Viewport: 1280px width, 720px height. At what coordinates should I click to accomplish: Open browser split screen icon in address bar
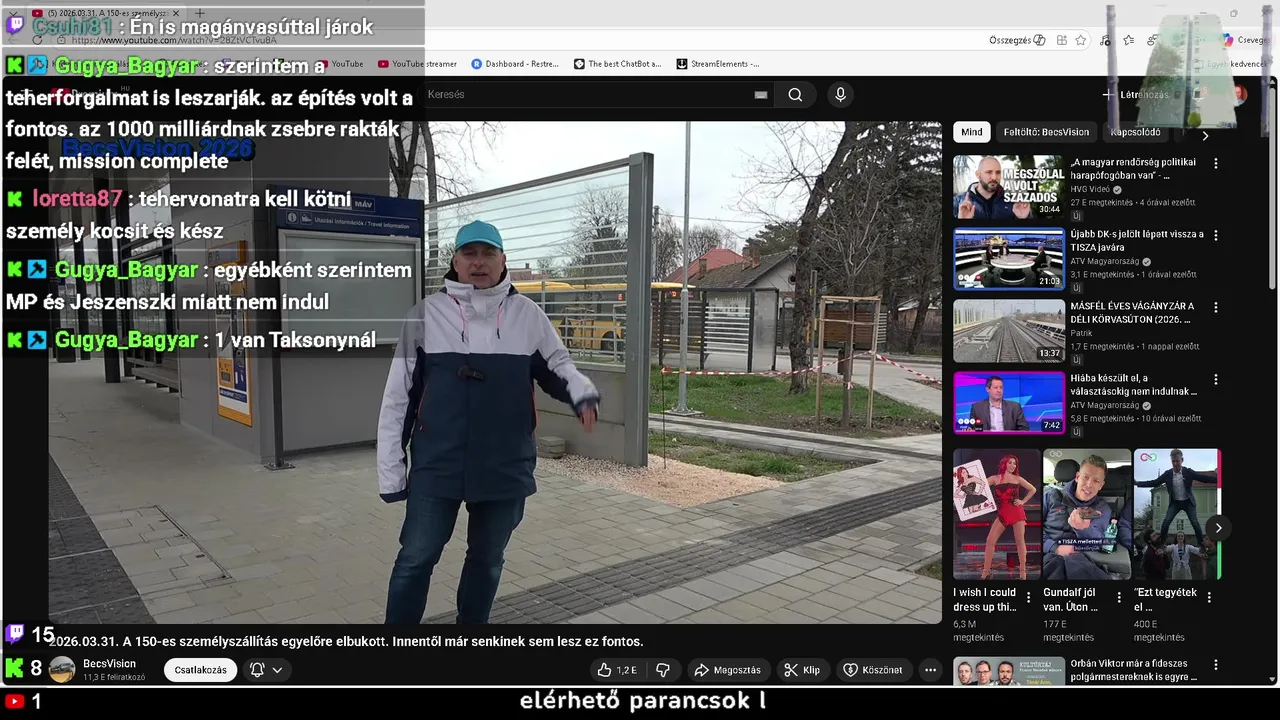coord(1062,40)
